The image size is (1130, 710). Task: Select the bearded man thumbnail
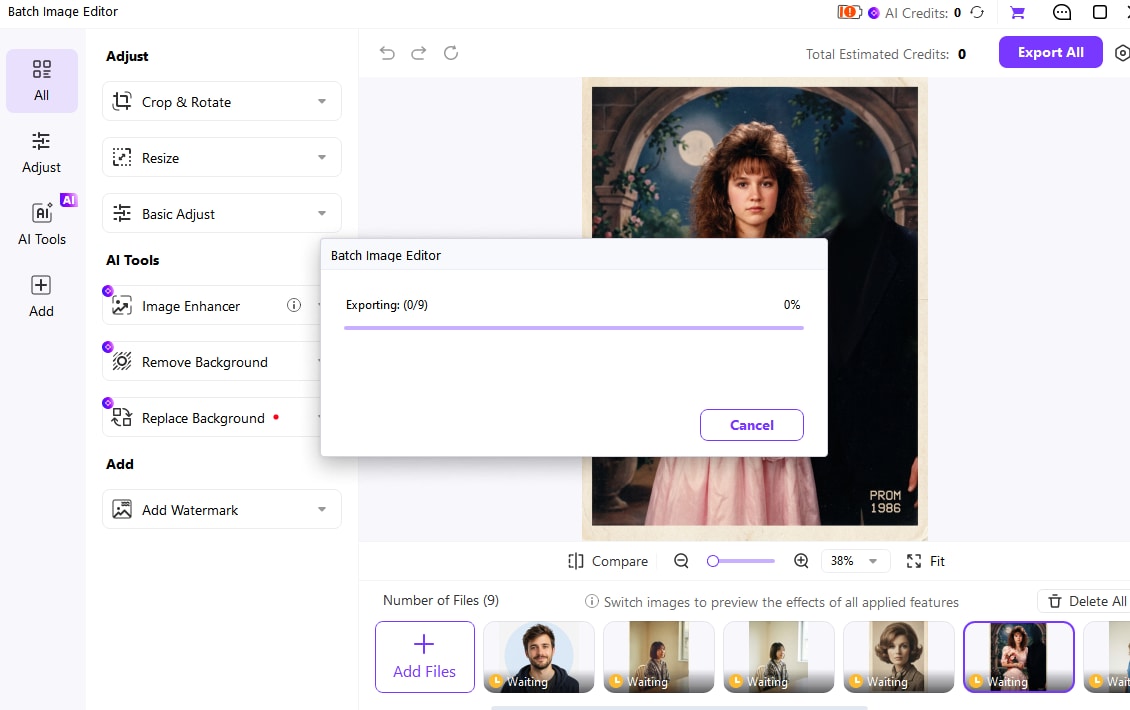[539, 657]
